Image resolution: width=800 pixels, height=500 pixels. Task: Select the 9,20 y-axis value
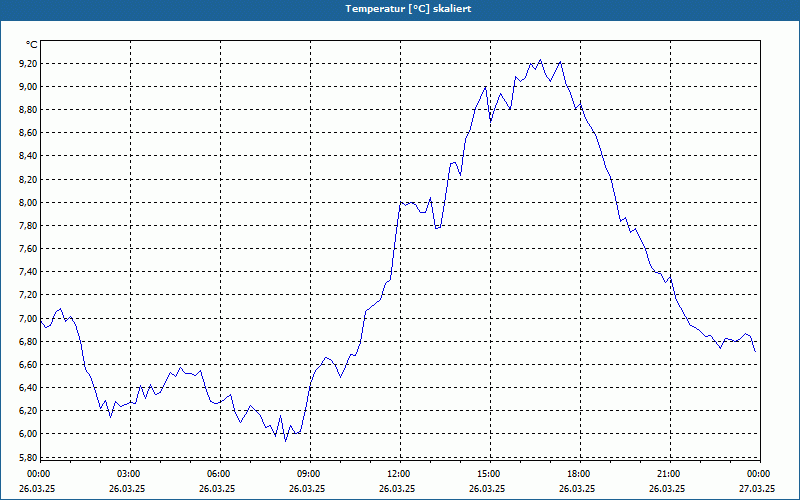coord(28,64)
